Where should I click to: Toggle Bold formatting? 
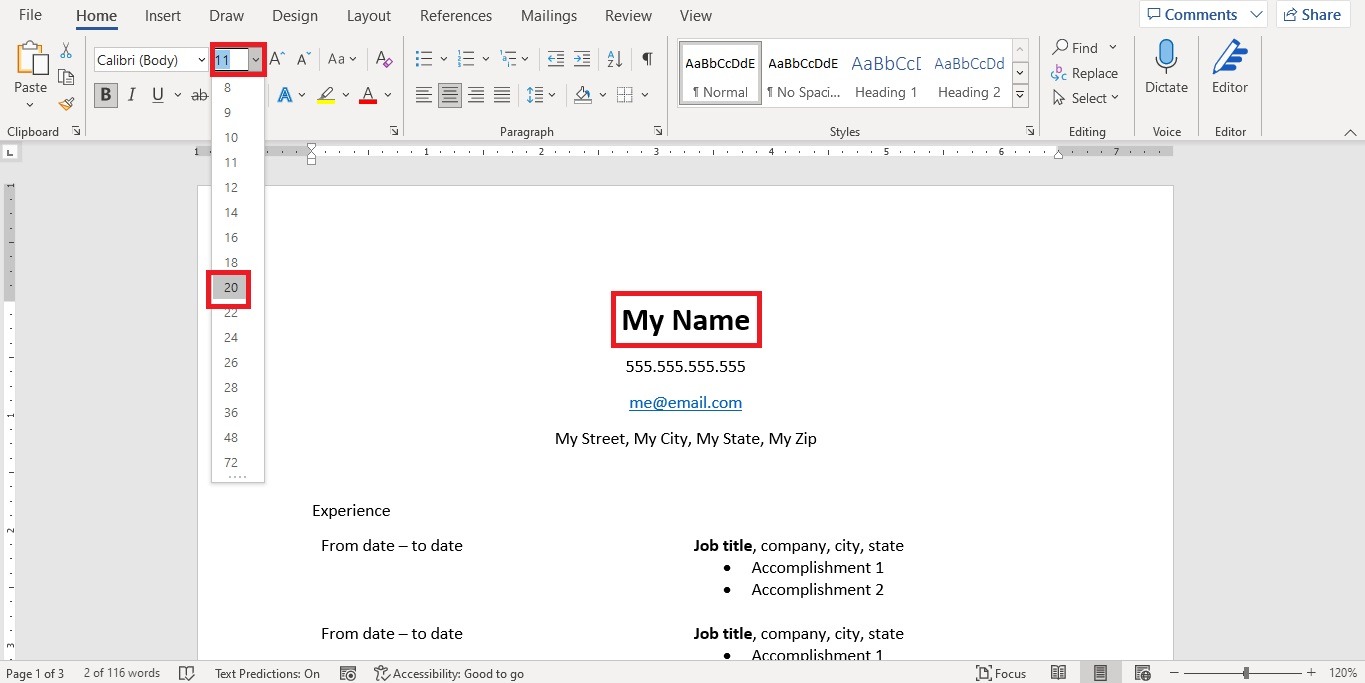[105, 95]
